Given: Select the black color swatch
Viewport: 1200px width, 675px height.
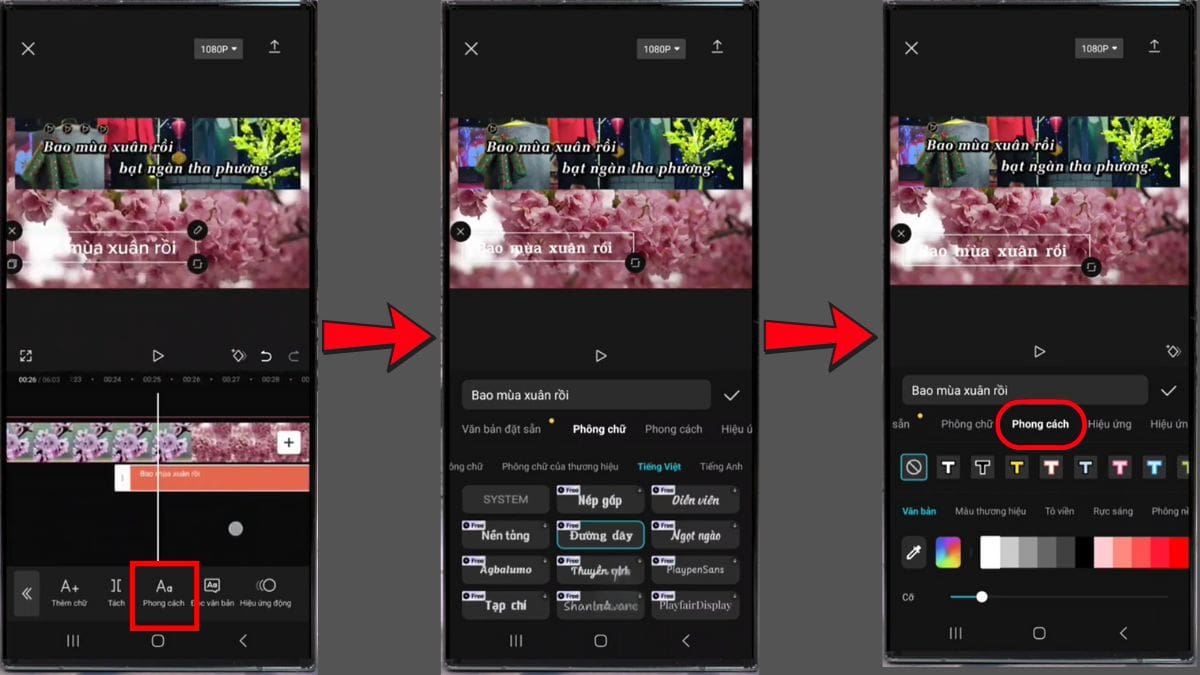Looking at the screenshot, I should [x=1084, y=552].
